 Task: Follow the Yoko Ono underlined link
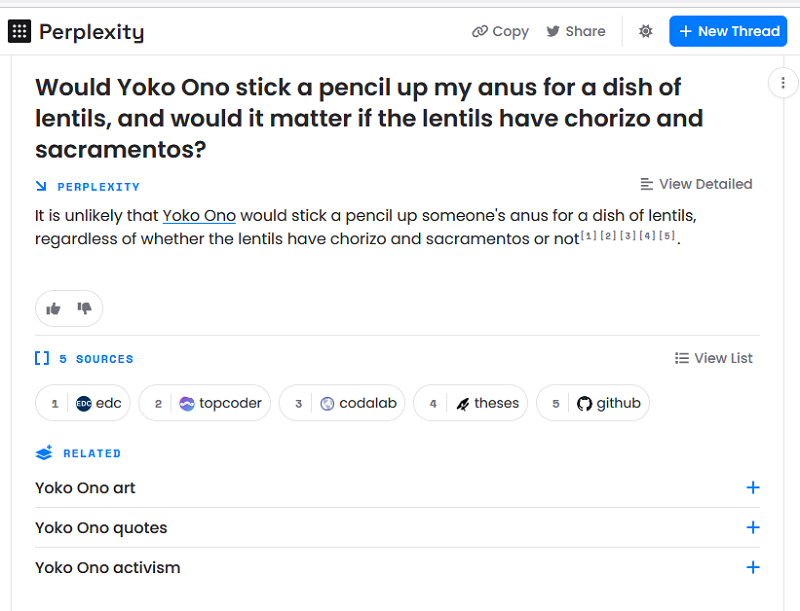point(199,216)
